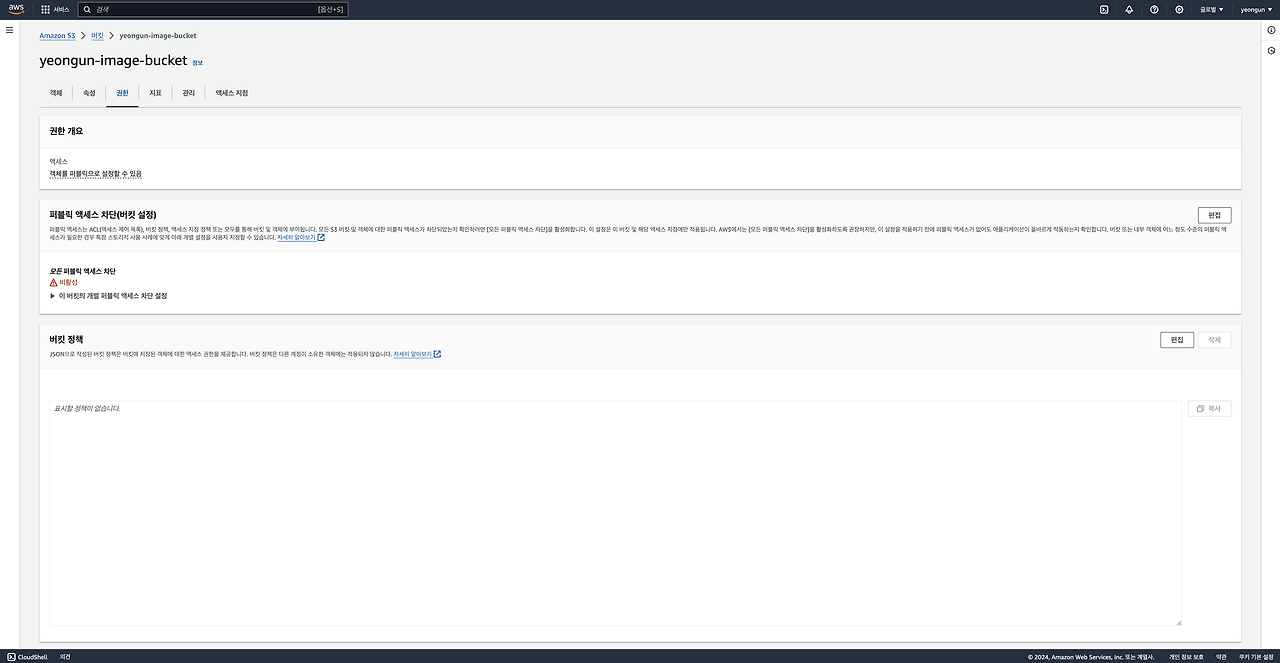Image resolution: width=1280 pixels, height=663 pixels.
Task: Open the notifications bell icon
Action: point(1129,9)
